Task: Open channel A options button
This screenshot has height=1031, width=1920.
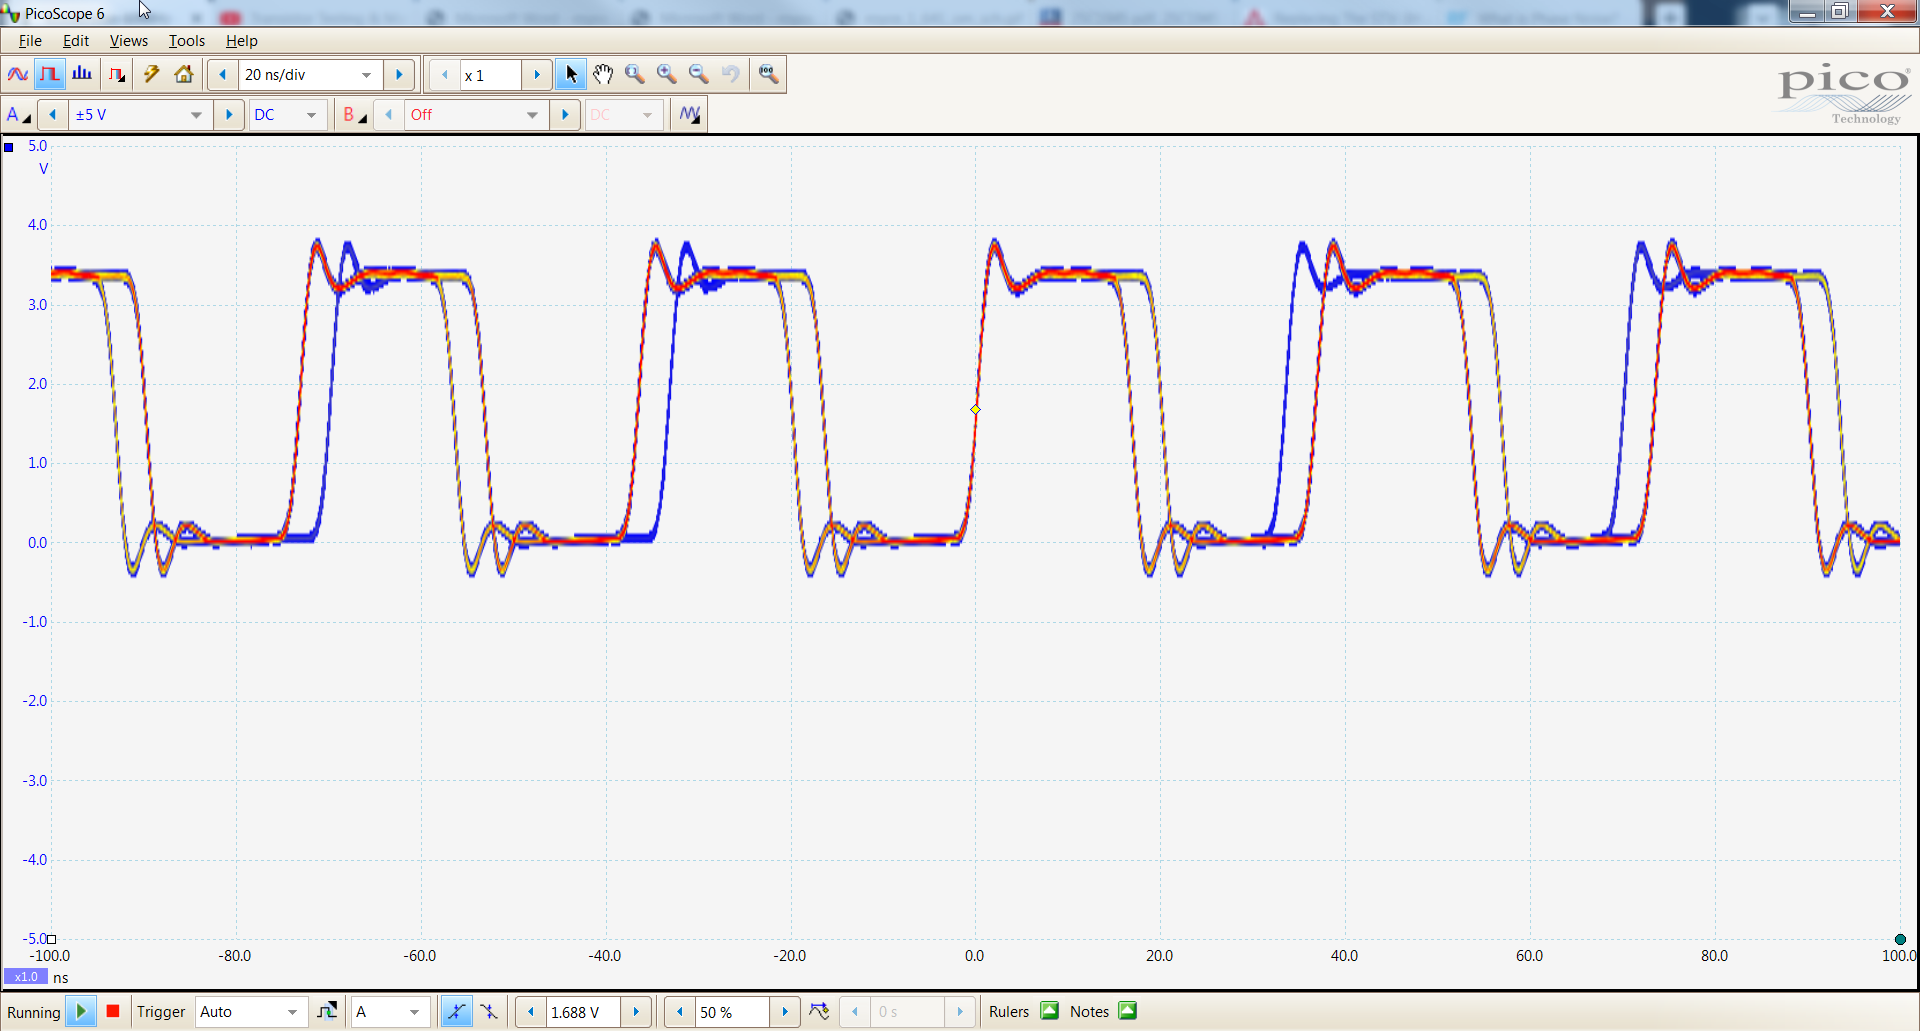Action: (18, 115)
